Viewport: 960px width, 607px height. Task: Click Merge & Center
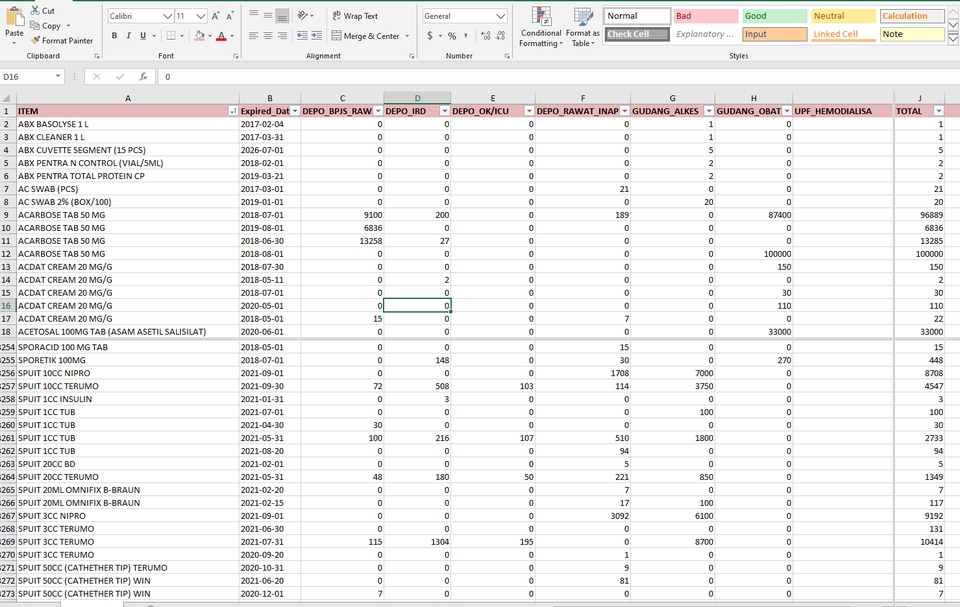click(x=366, y=36)
